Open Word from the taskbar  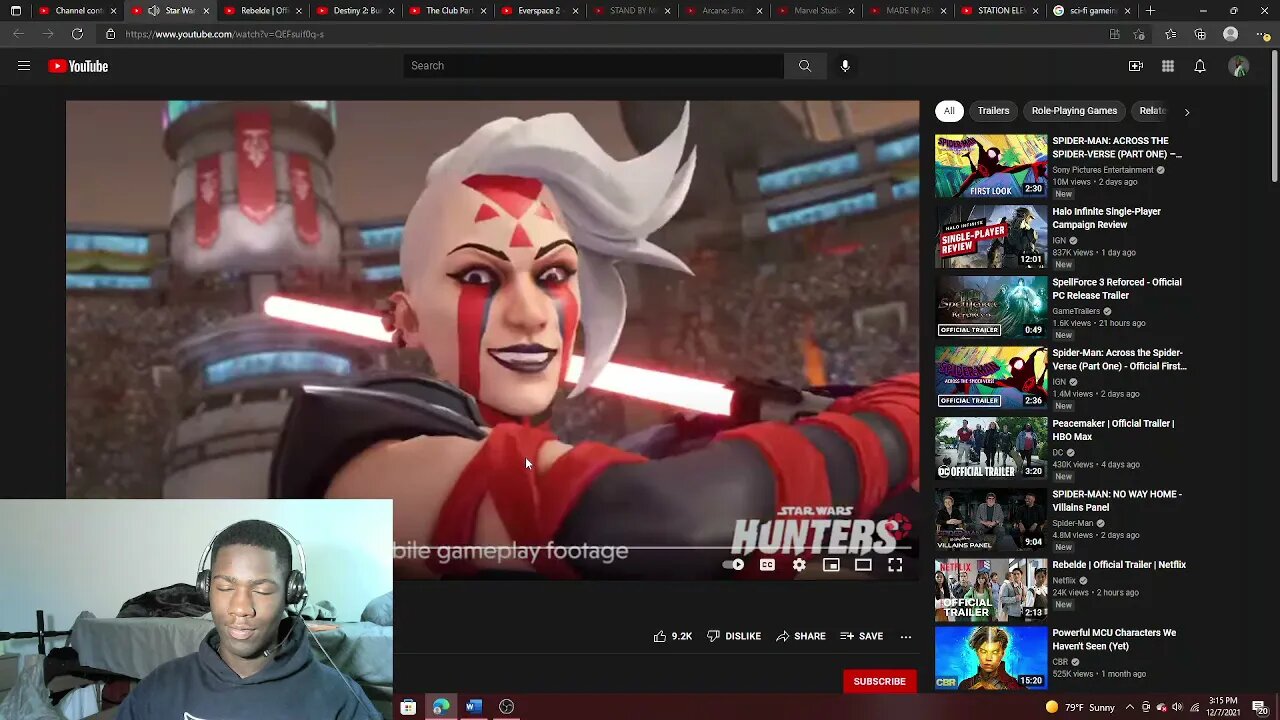(x=474, y=707)
